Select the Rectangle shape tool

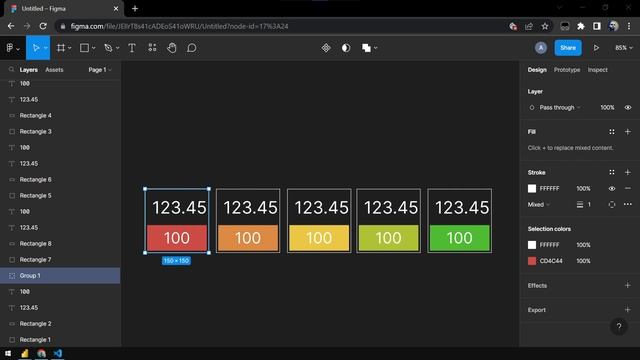[x=84, y=48]
